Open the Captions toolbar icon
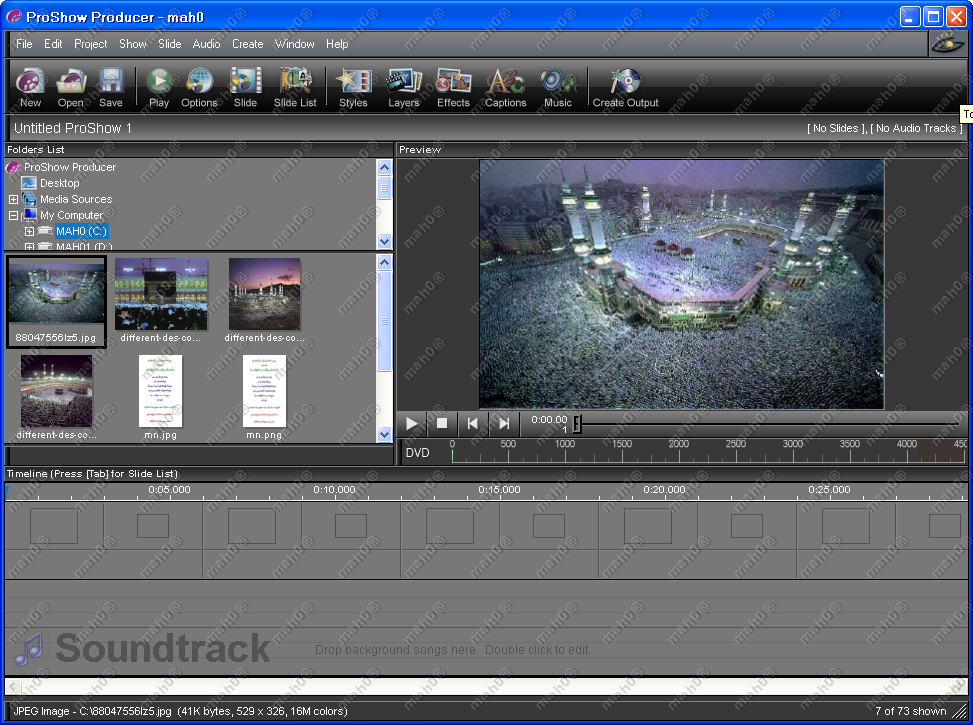973x725 pixels. click(505, 86)
